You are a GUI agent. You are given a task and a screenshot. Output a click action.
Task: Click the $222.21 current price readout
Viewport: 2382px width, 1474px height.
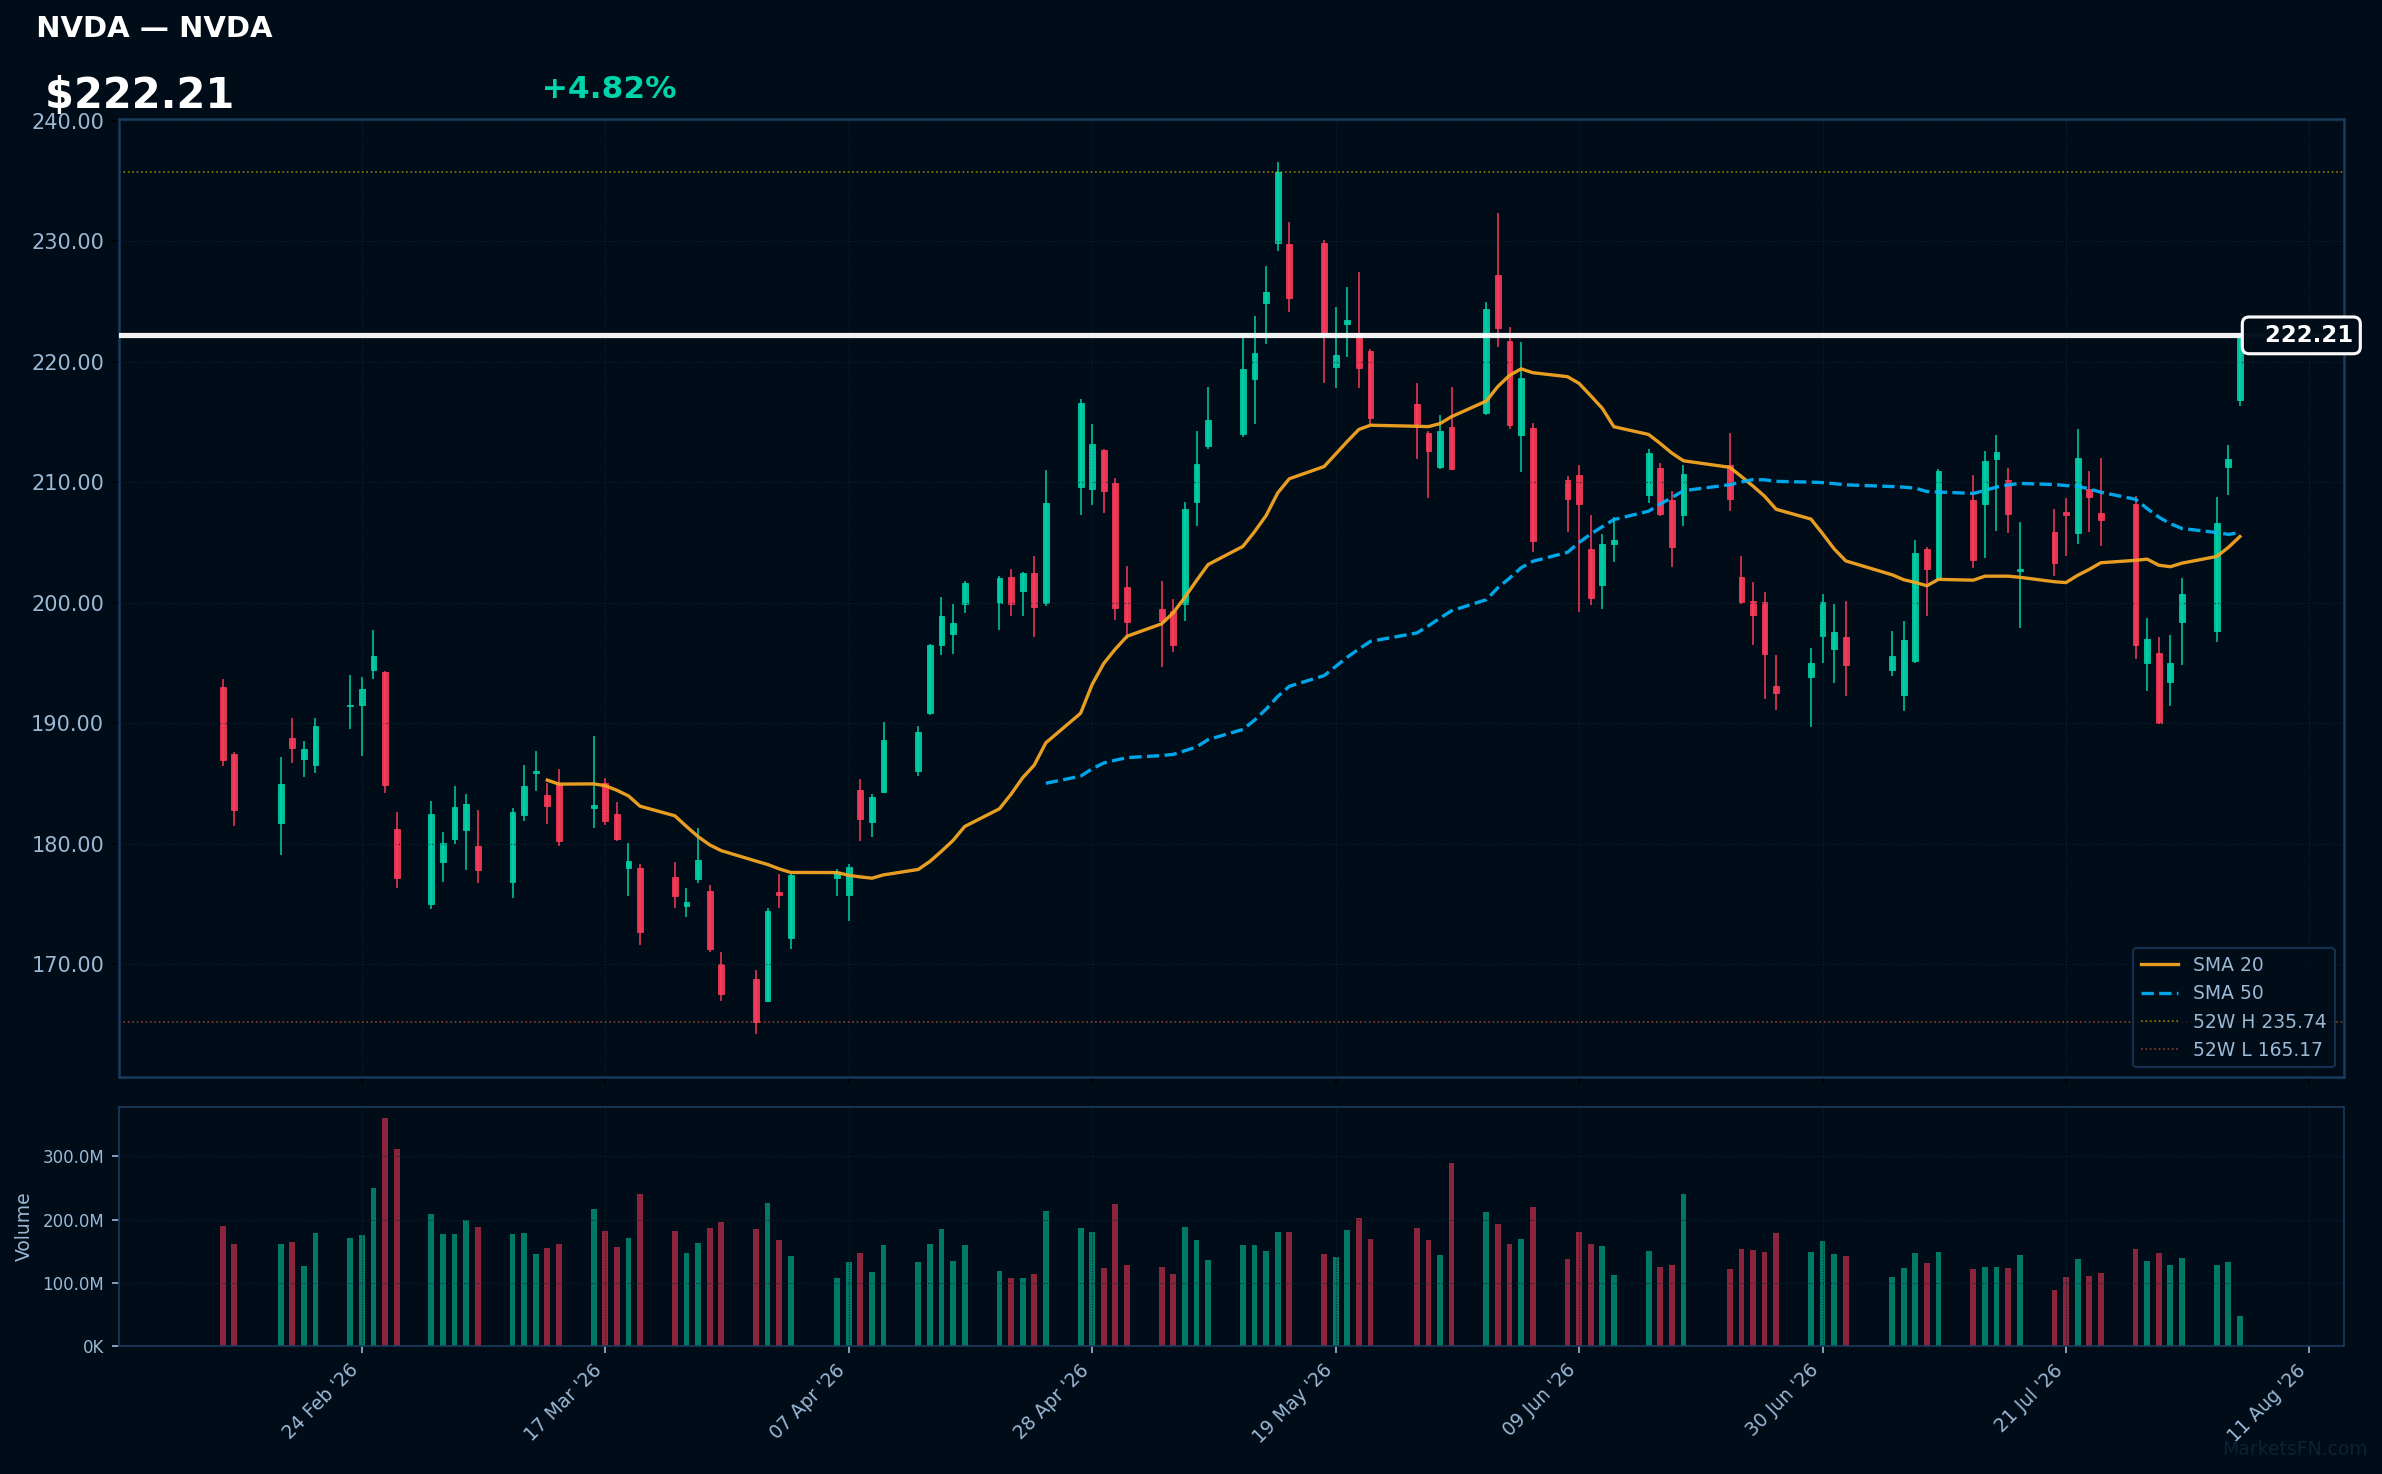pos(139,94)
